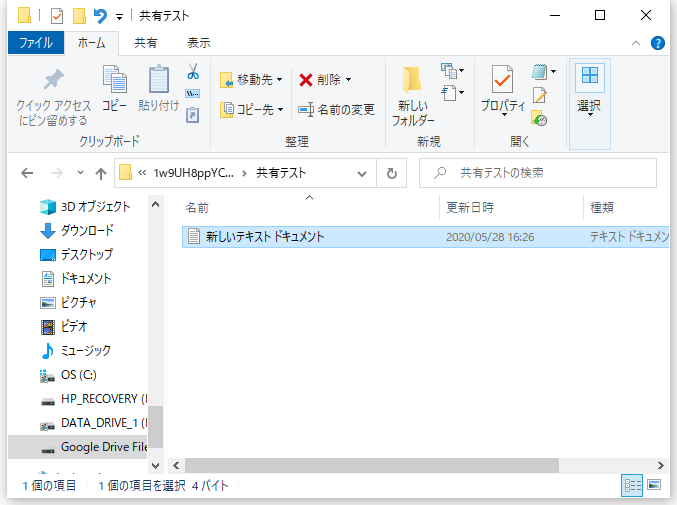
Task: Click the 共有テストの検索 search box
Action: point(538,174)
